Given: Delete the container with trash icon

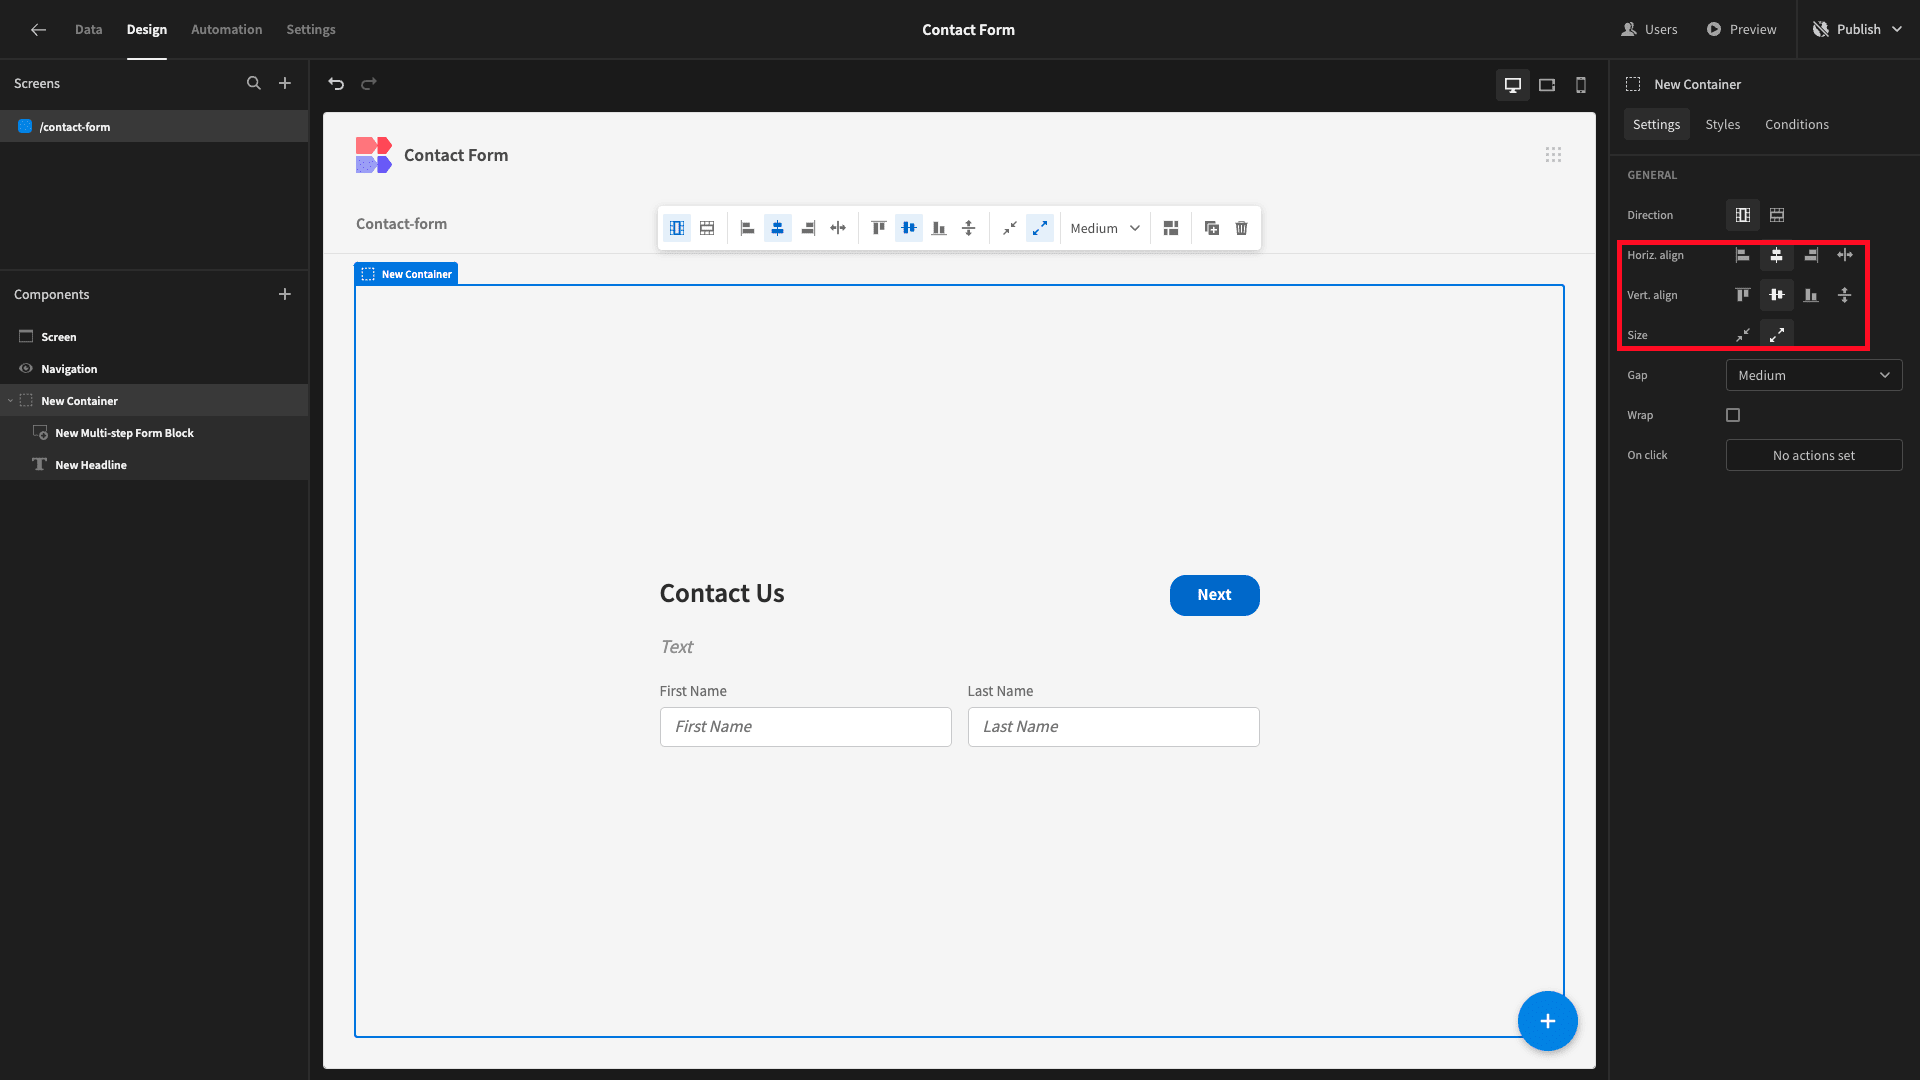Looking at the screenshot, I should [1242, 228].
